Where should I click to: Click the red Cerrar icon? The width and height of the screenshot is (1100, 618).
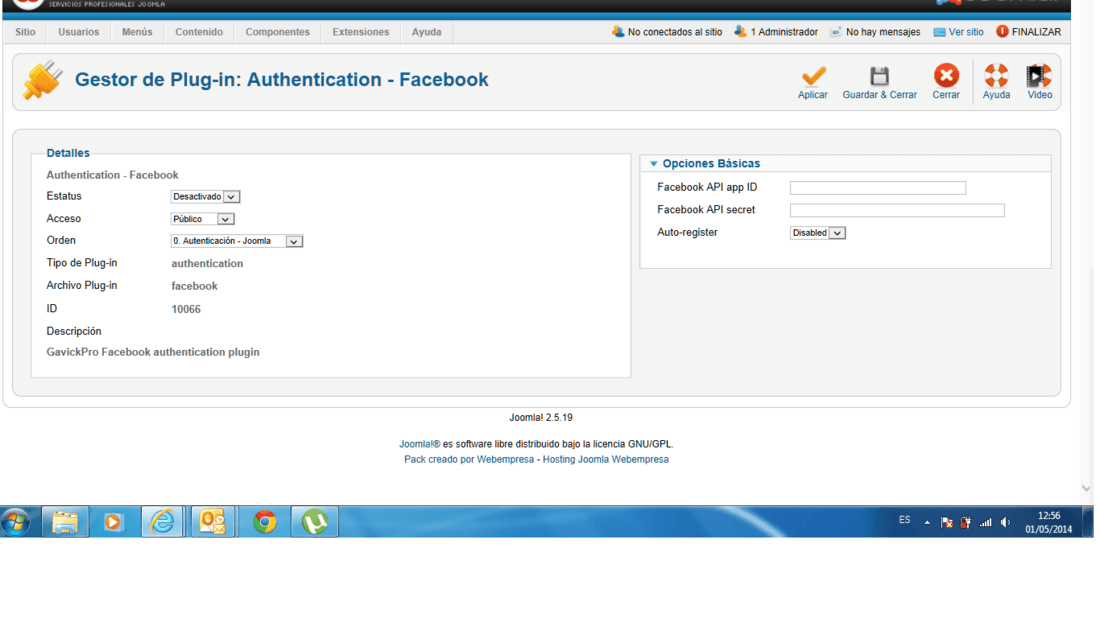pos(946,75)
